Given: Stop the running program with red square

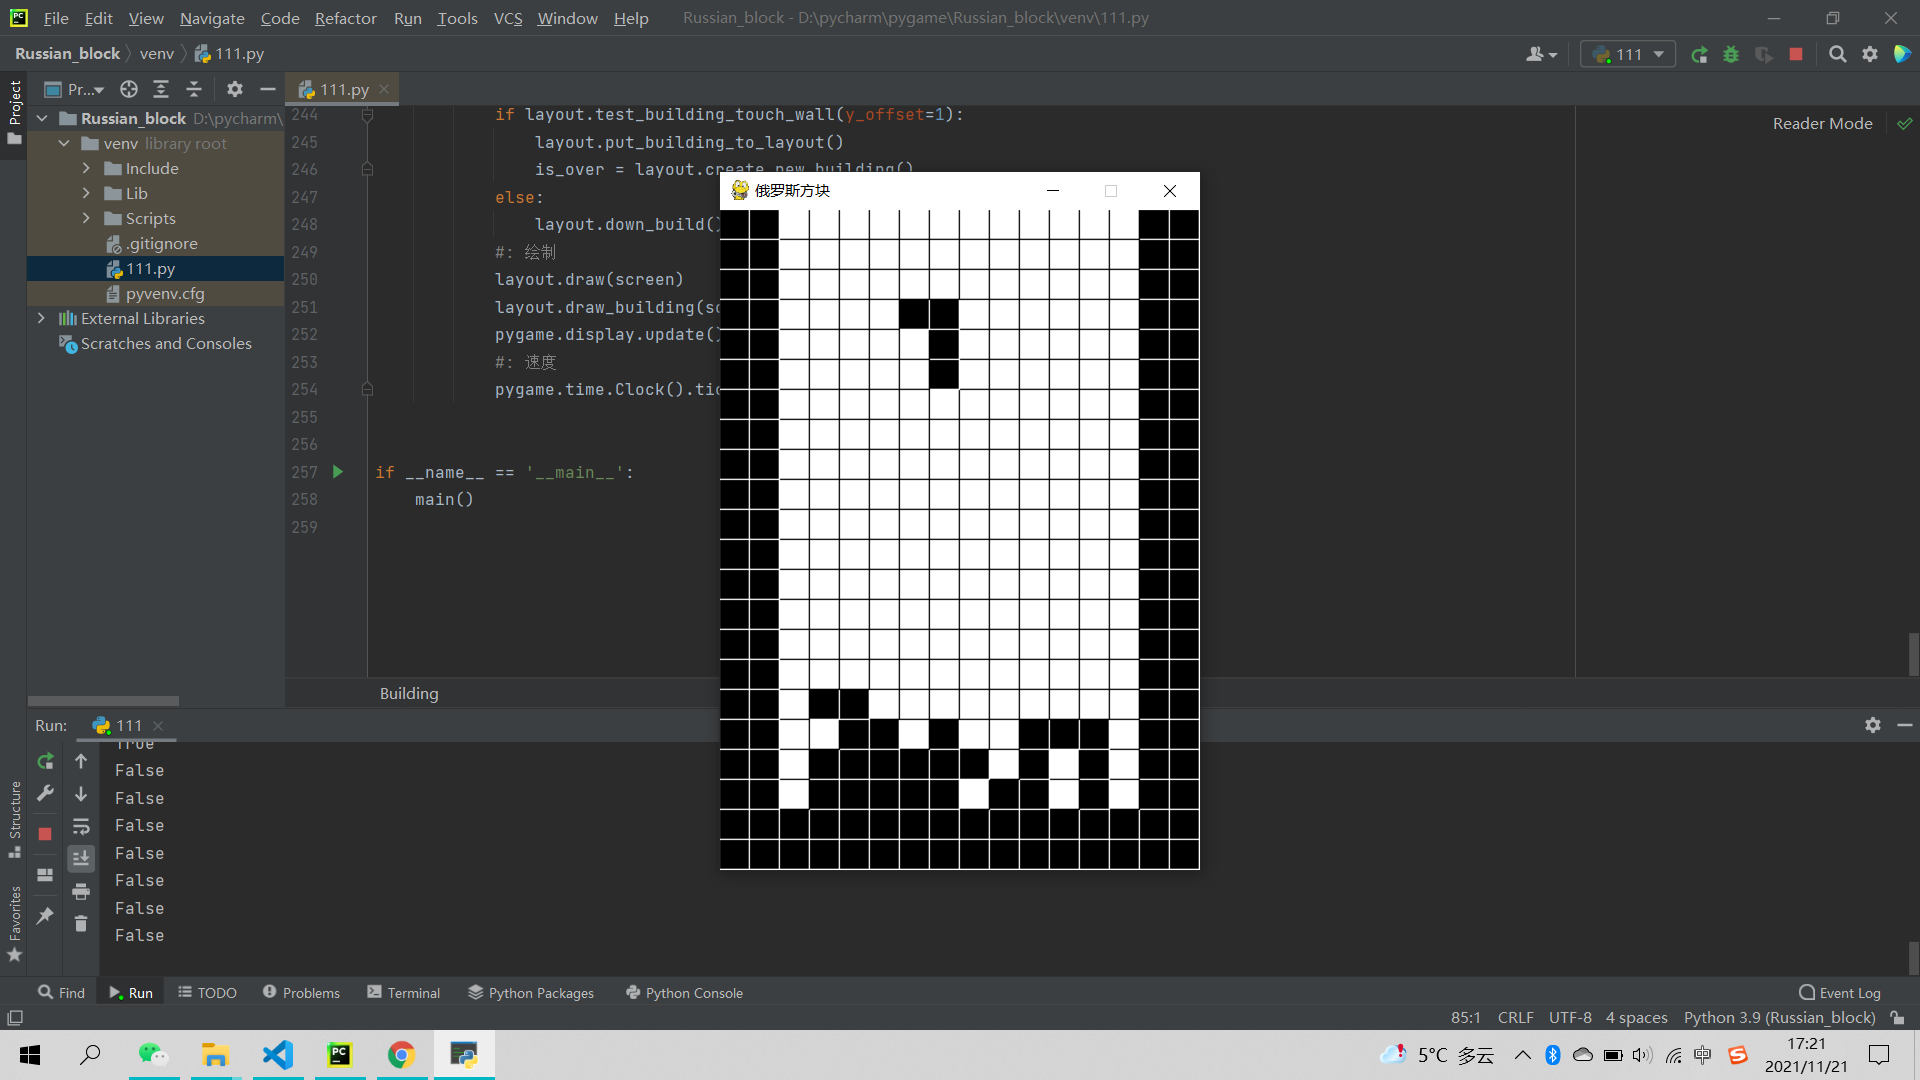Looking at the screenshot, I should coord(1796,55).
